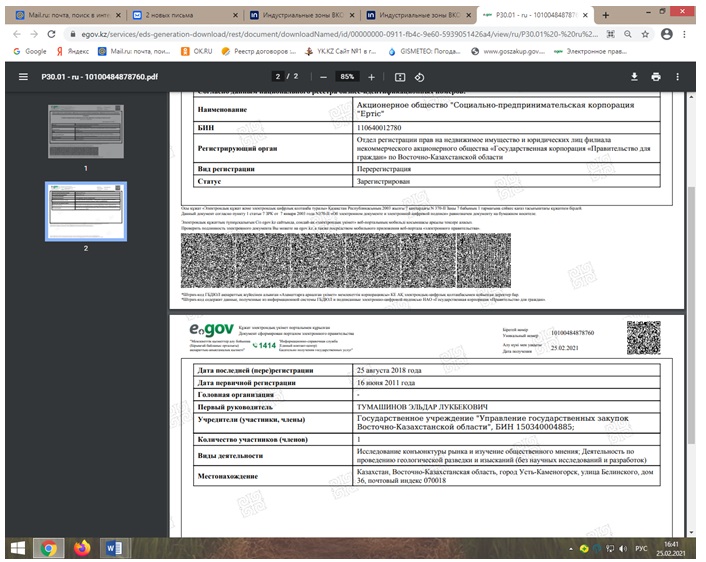
Task: Click the БИН value 110640012780
Action: [x=379, y=128]
